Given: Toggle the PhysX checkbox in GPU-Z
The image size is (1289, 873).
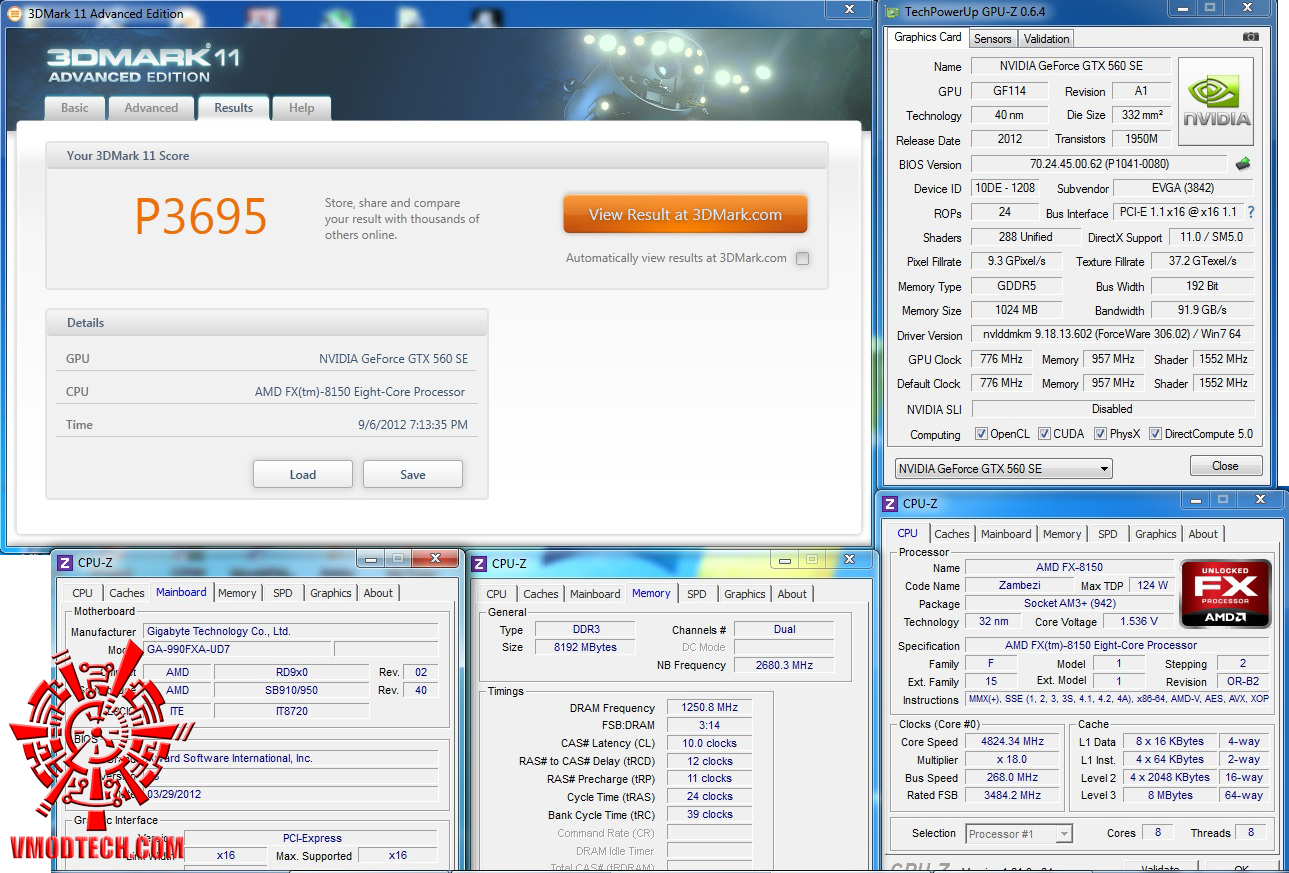Looking at the screenshot, I should tap(1100, 434).
